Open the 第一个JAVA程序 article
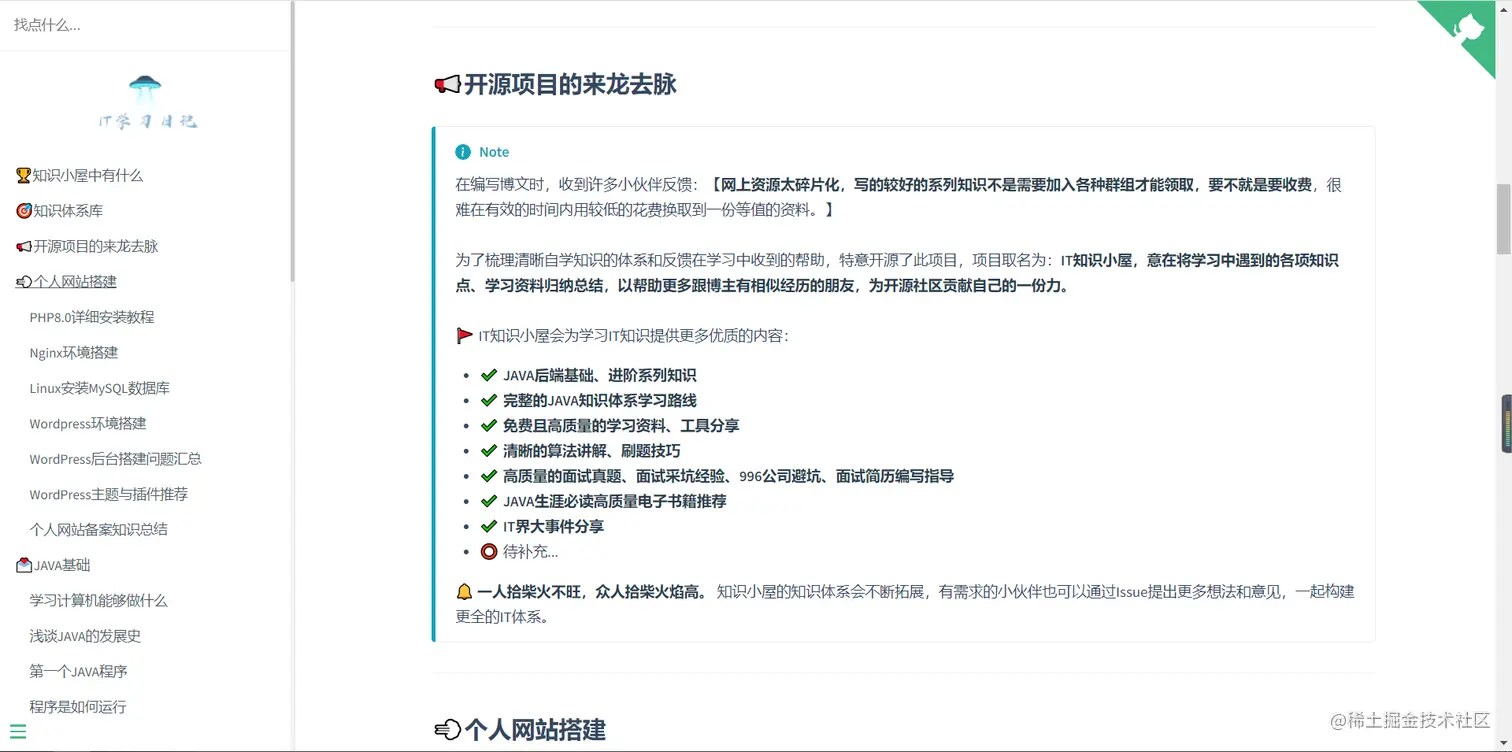The image size is (1512, 752). 78,671
